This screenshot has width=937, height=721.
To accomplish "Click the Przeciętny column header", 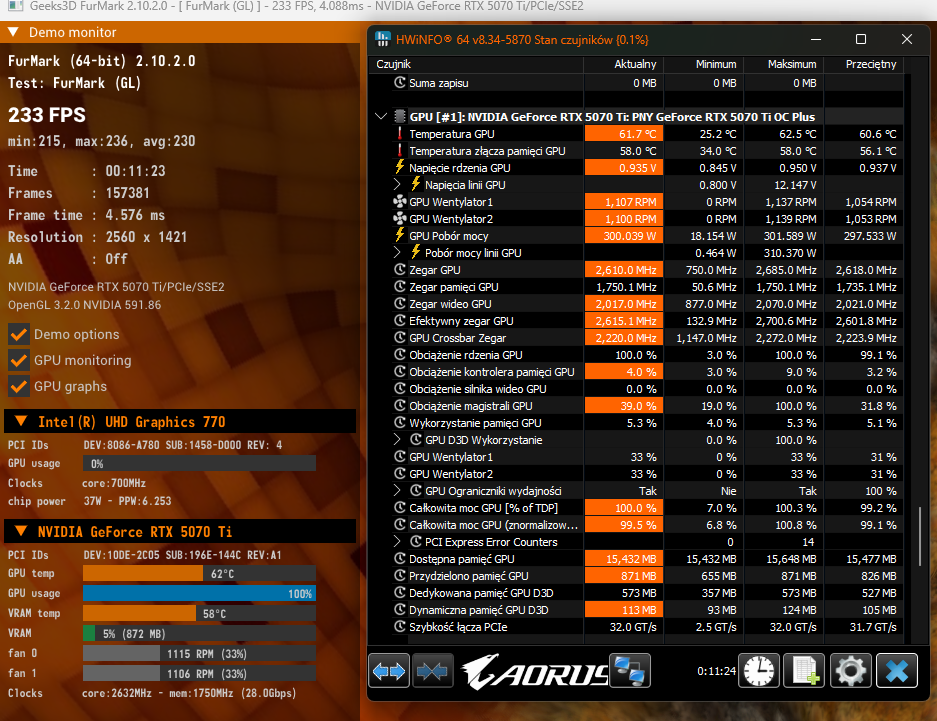I will (863, 64).
